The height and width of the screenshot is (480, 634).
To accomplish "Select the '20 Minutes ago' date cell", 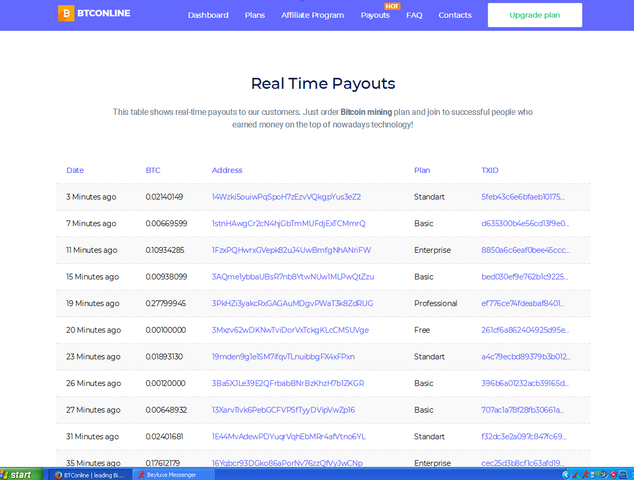I will click(93, 330).
